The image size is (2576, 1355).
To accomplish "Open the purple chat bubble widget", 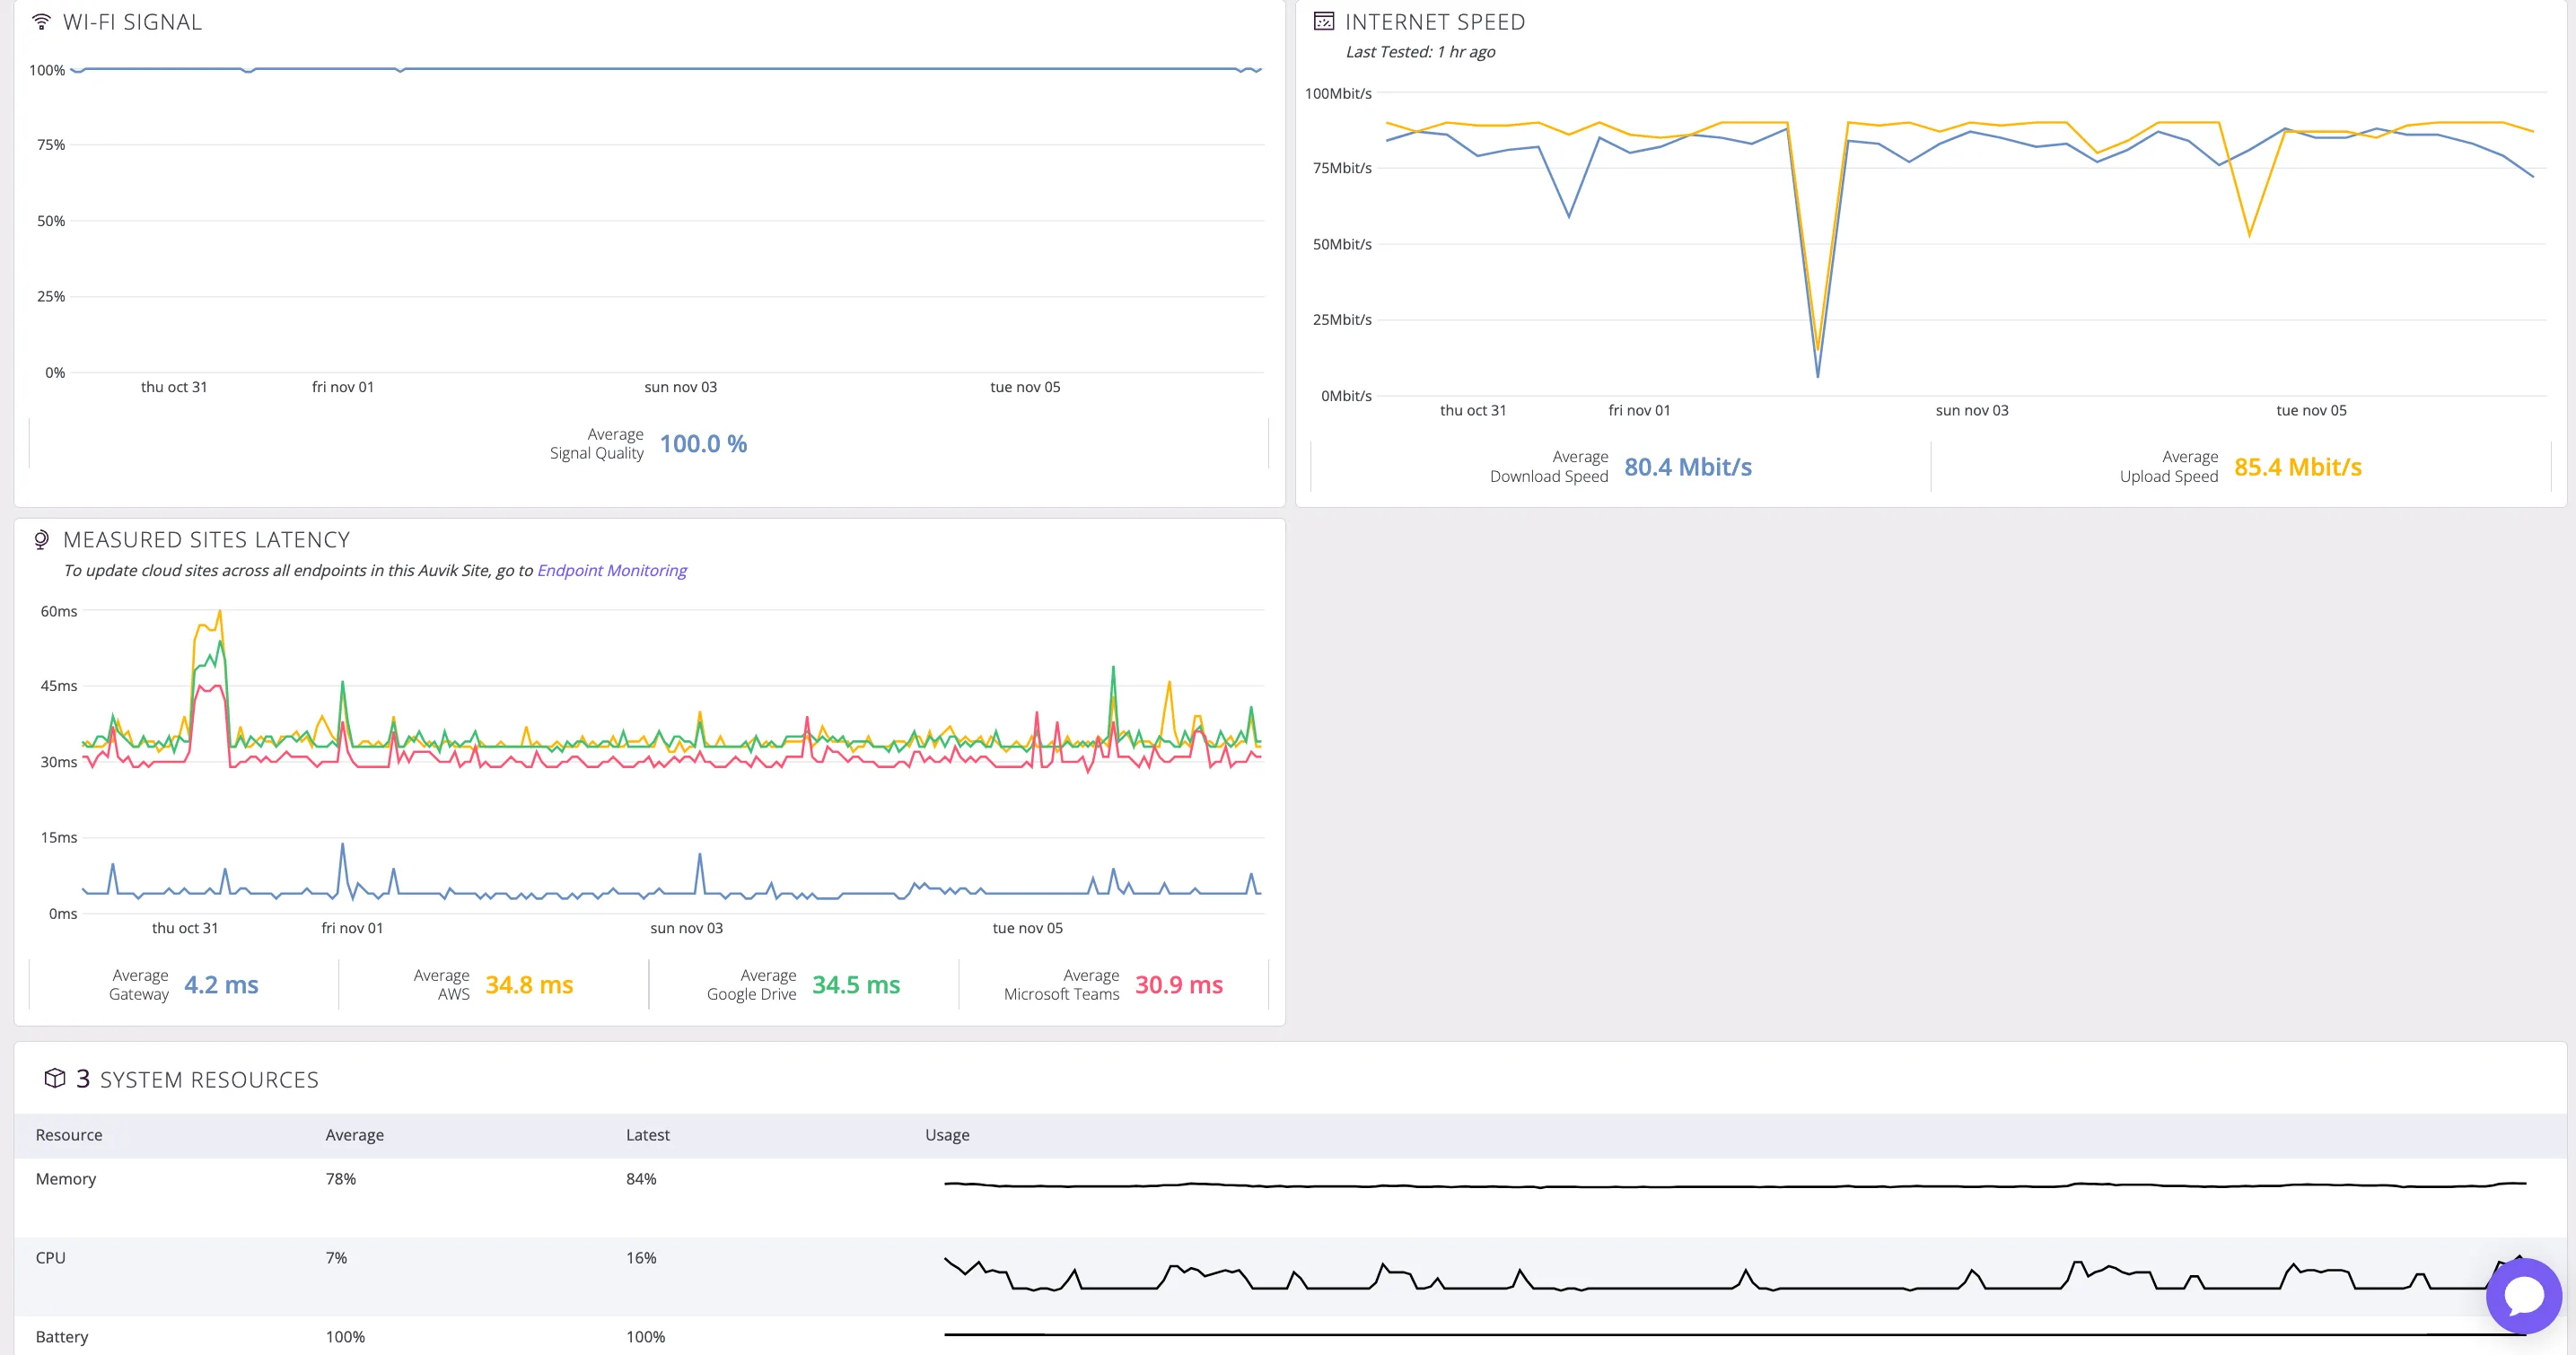I will click(x=2522, y=1296).
